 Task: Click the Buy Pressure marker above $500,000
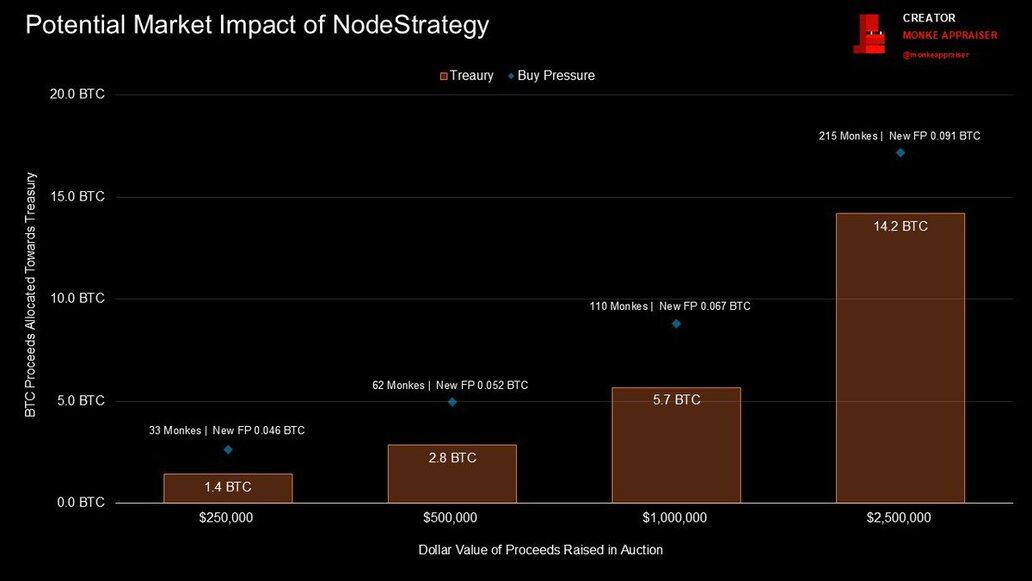[452, 402]
